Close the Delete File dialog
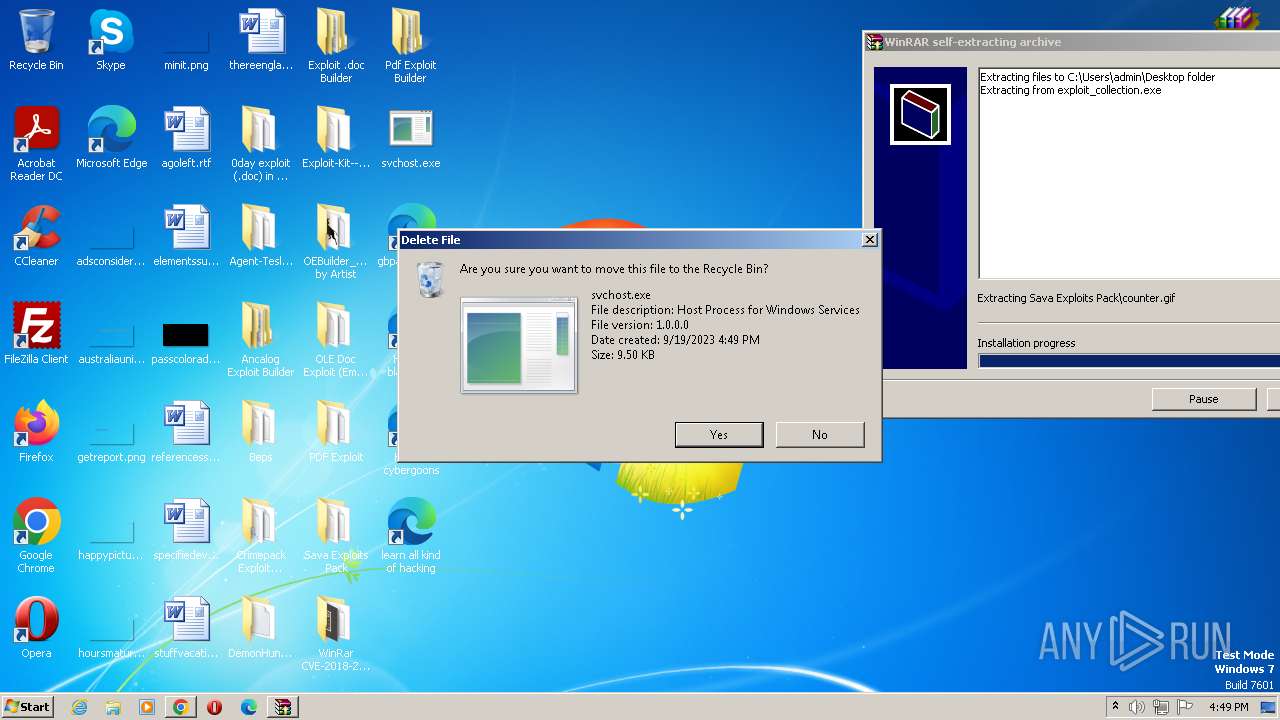1280x720 pixels. [870, 239]
